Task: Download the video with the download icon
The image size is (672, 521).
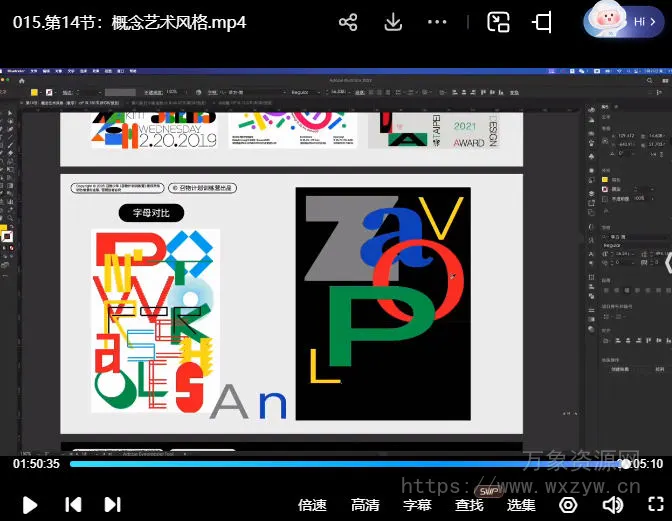Action: [393, 22]
